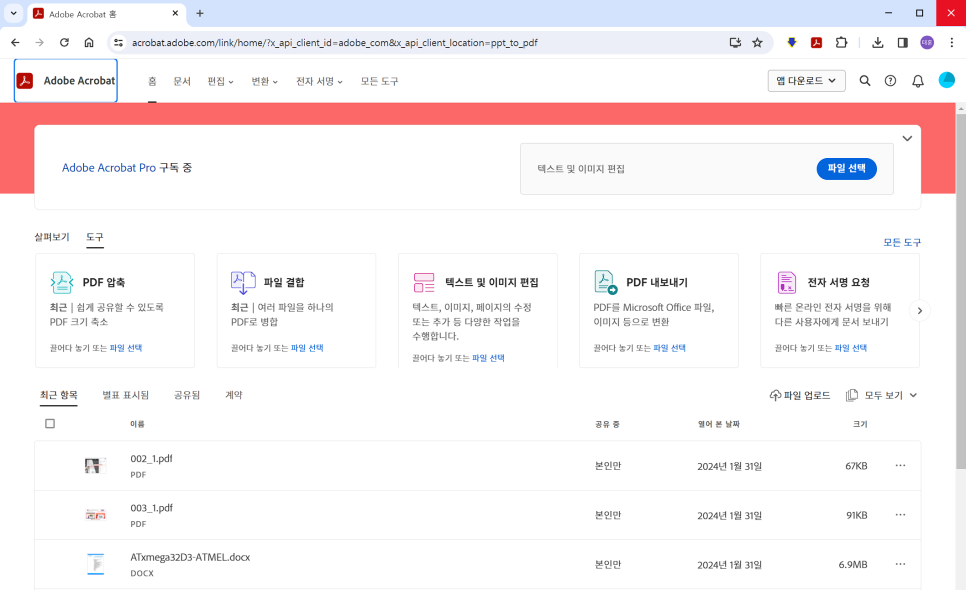Open the 모든 도구 menu item
The width and height of the screenshot is (966, 590).
(380, 81)
